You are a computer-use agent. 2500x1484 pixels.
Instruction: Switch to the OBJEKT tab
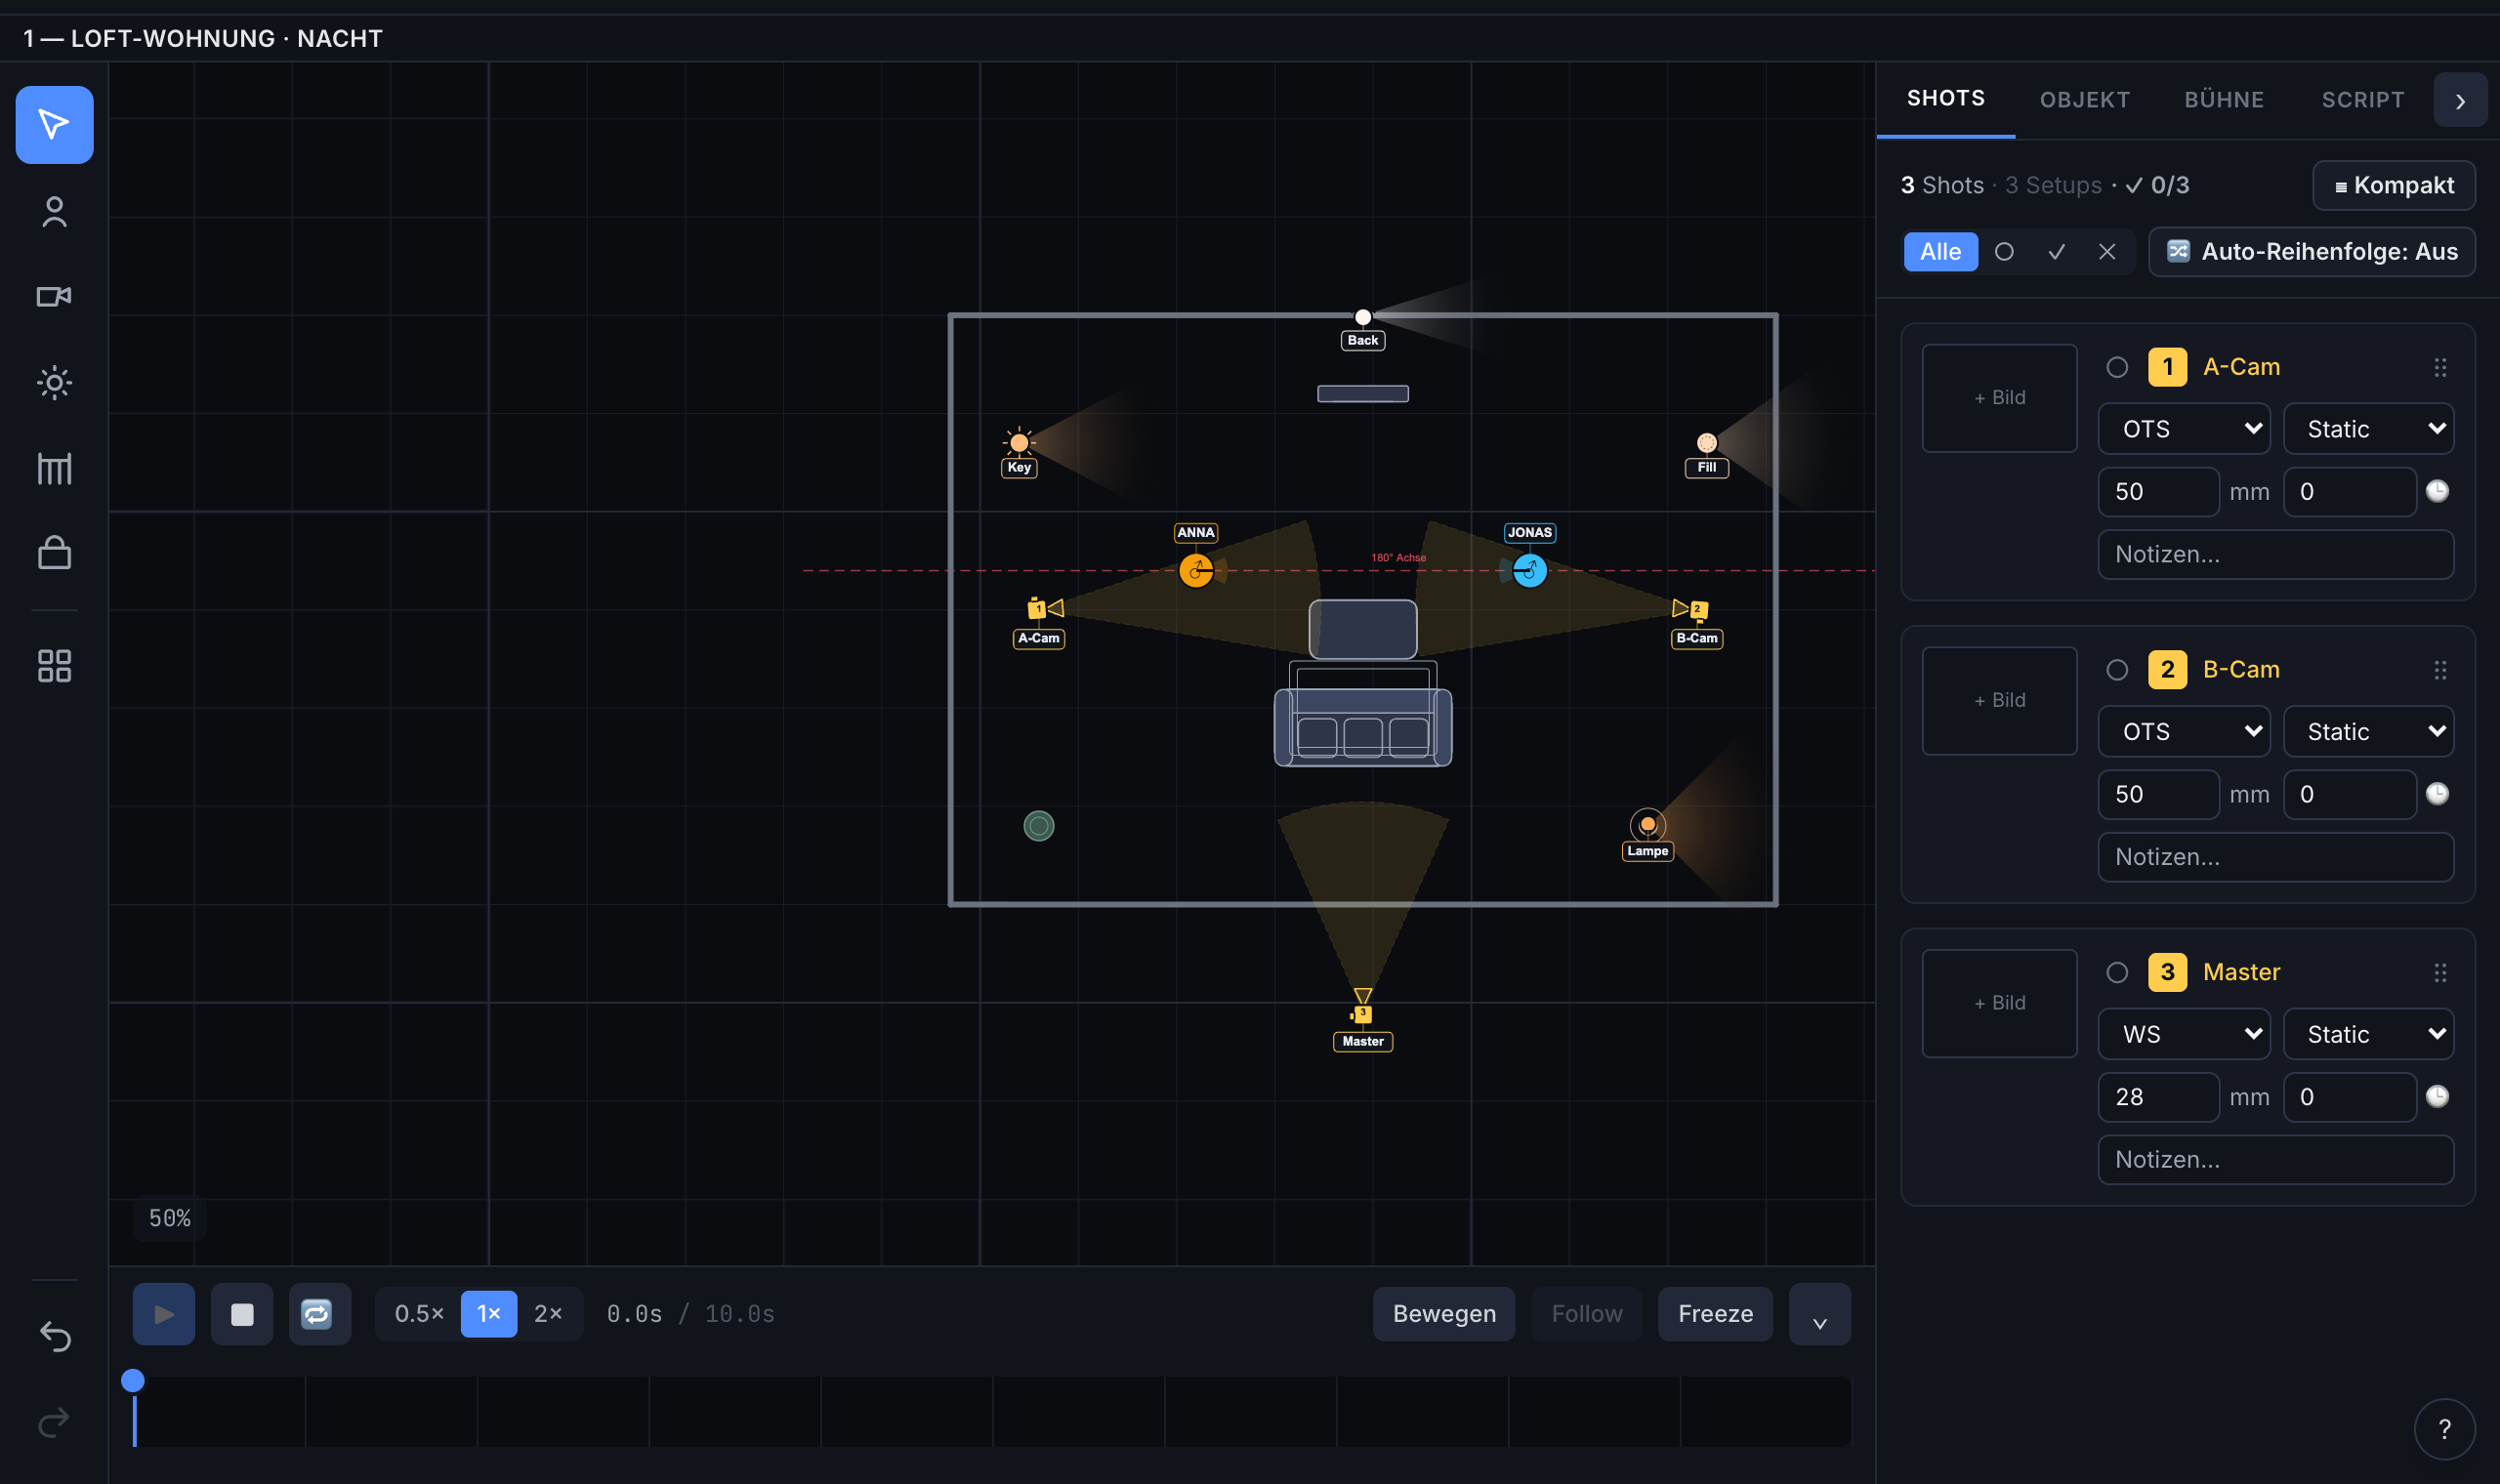click(2084, 100)
